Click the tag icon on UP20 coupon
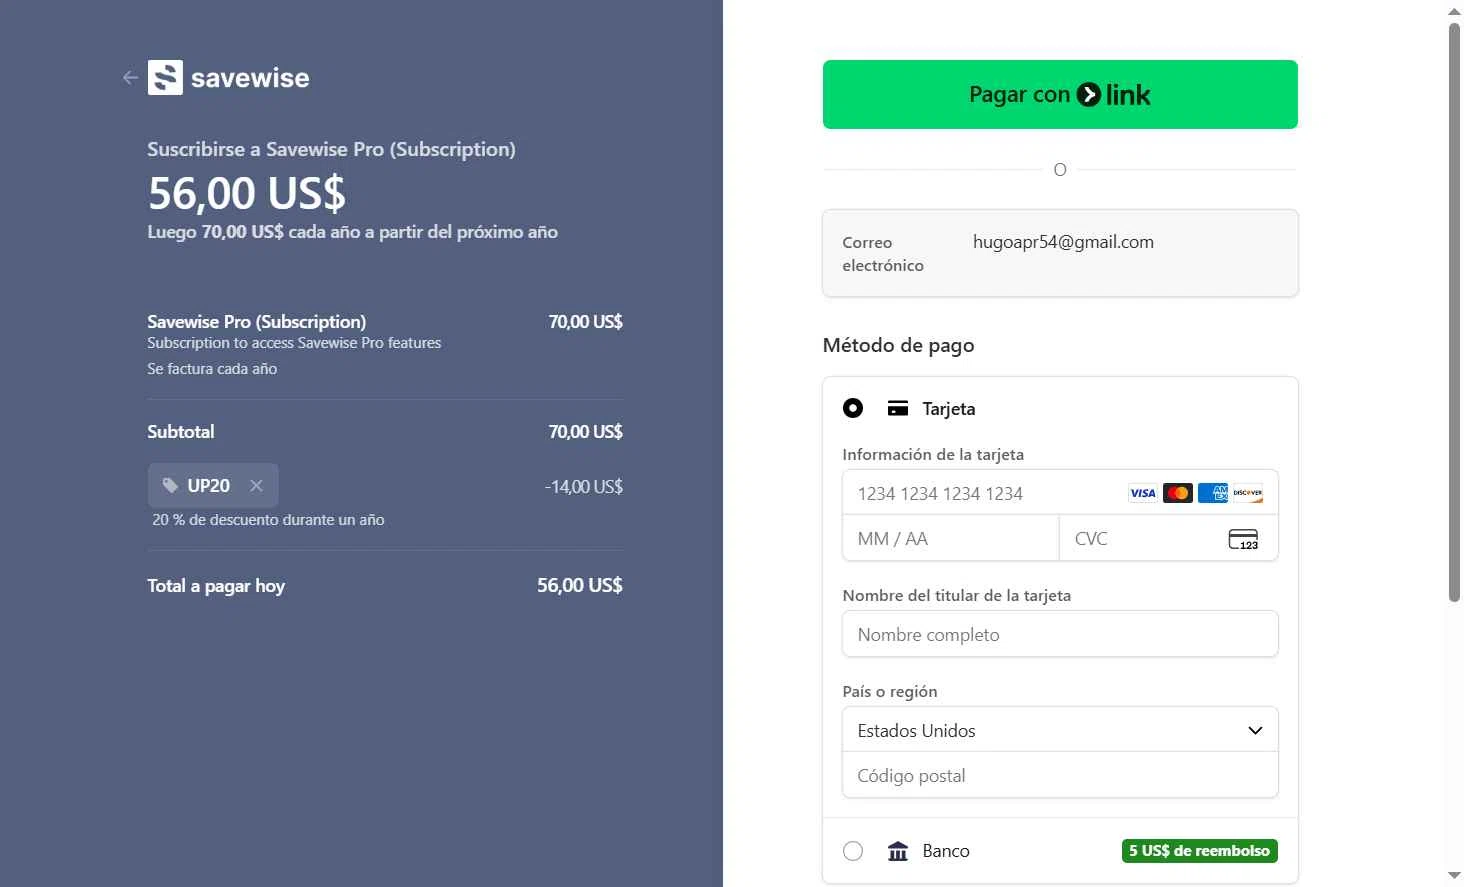Viewport: 1464px width, 887px height. click(x=170, y=485)
